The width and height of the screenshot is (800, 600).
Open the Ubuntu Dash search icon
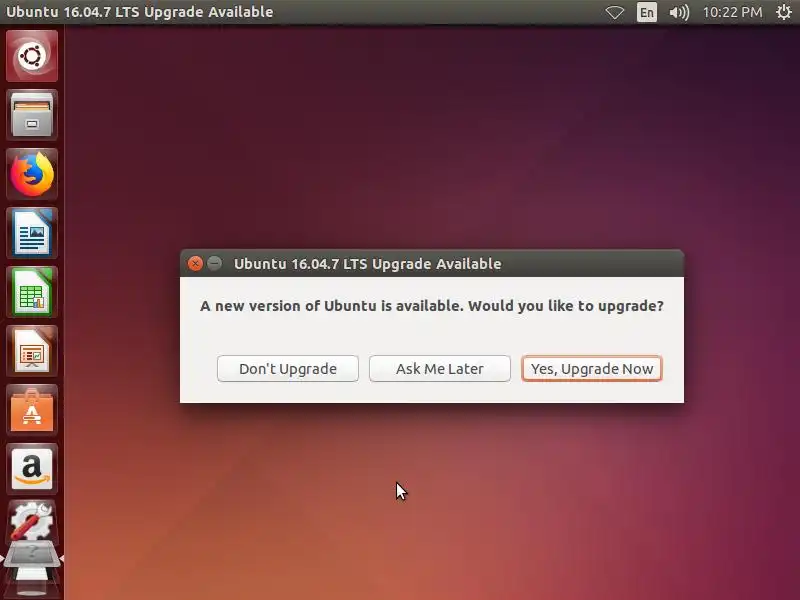[x=32, y=56]
